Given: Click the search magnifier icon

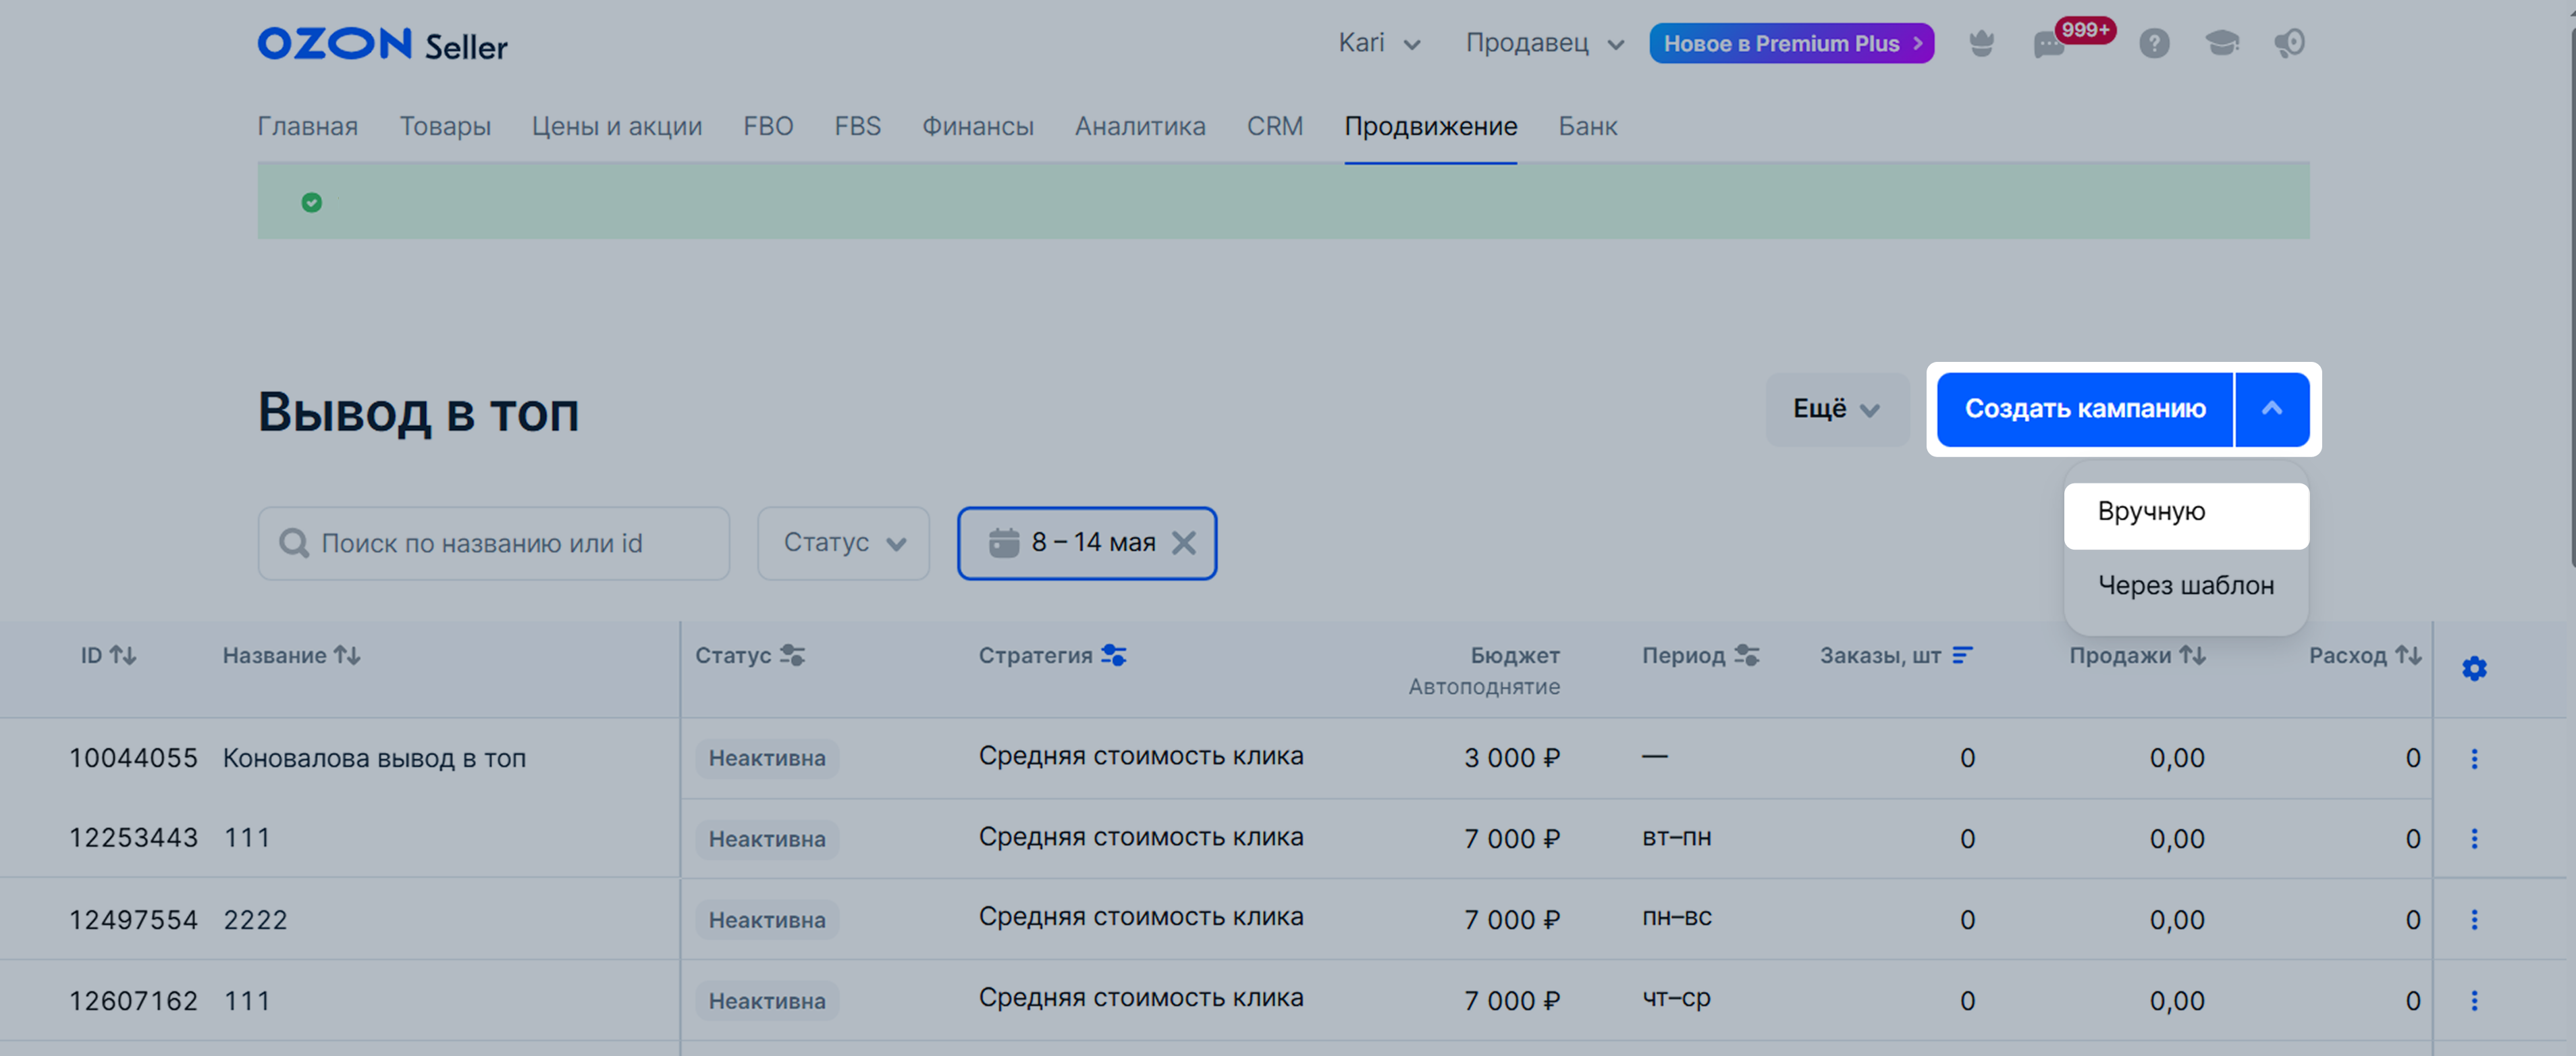Looking at the screenshot, I should pos(294,543).
